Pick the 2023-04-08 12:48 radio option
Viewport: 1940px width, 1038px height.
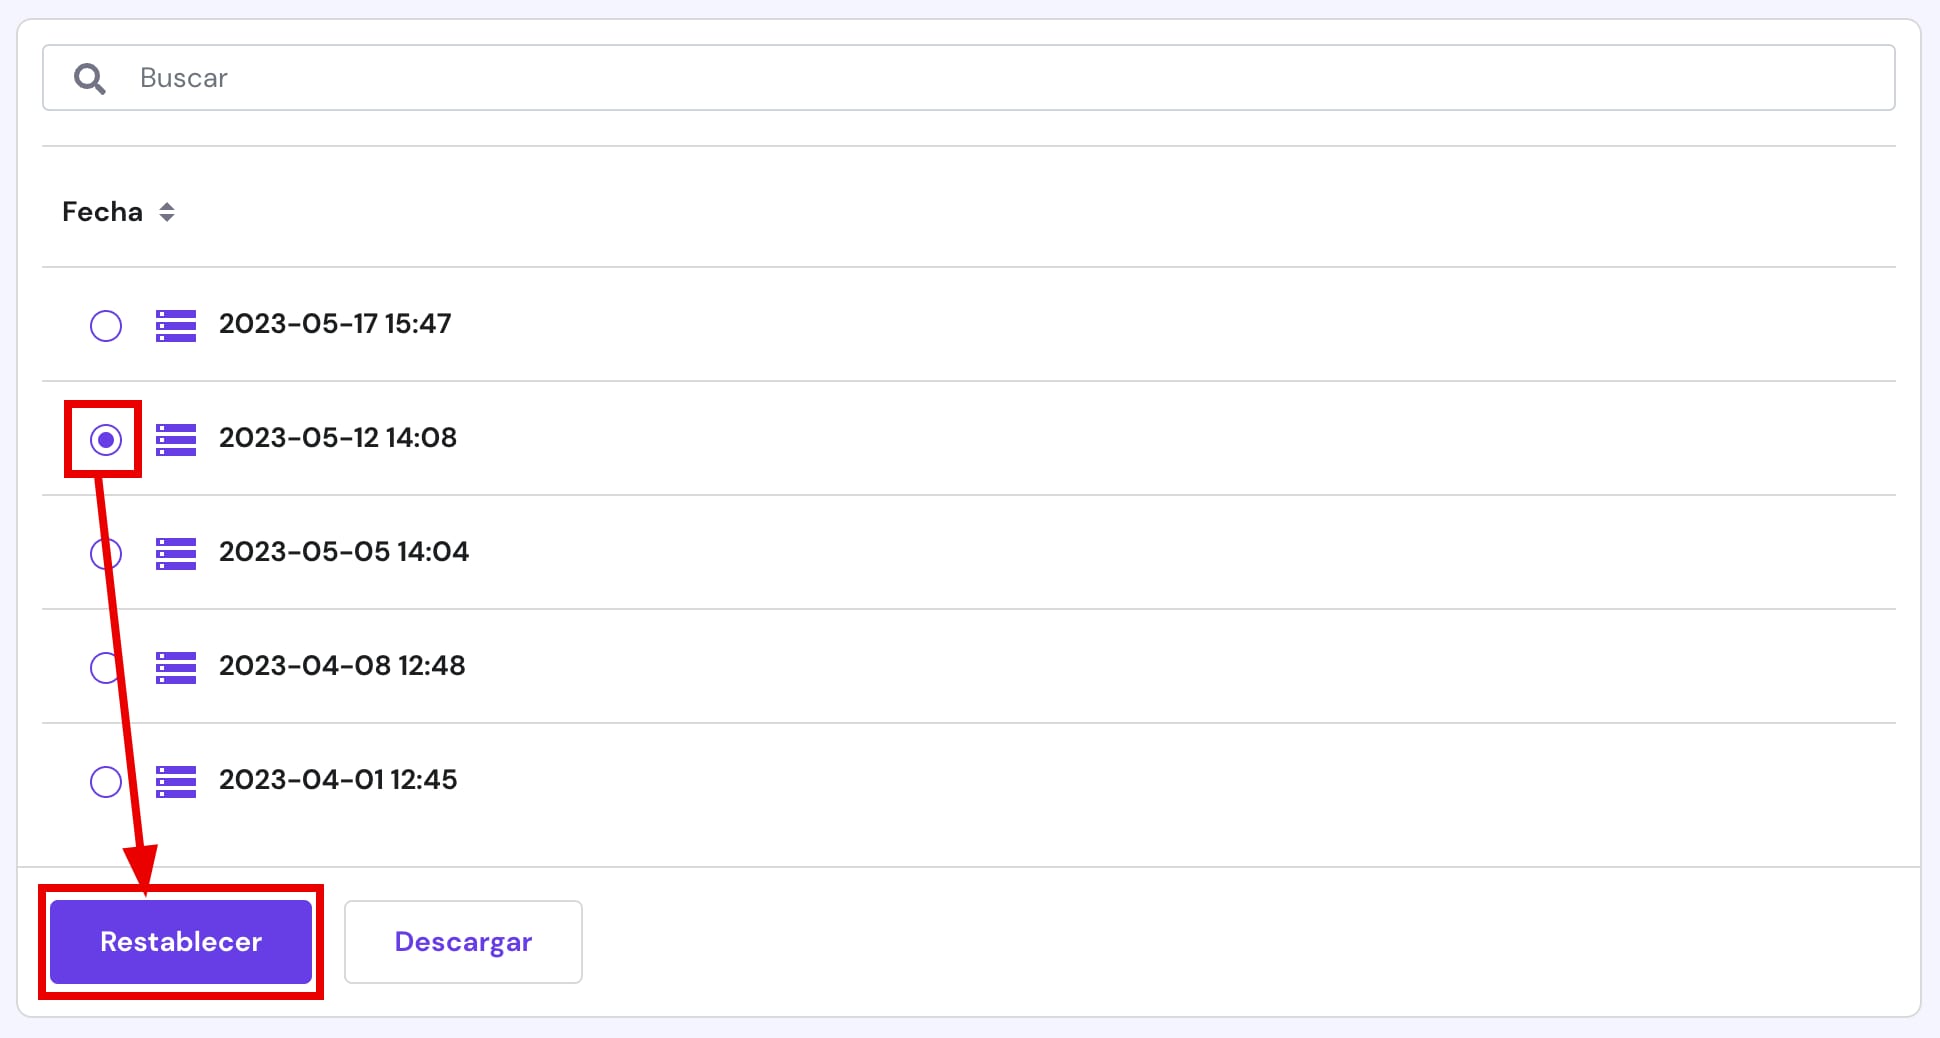[106, 667]
